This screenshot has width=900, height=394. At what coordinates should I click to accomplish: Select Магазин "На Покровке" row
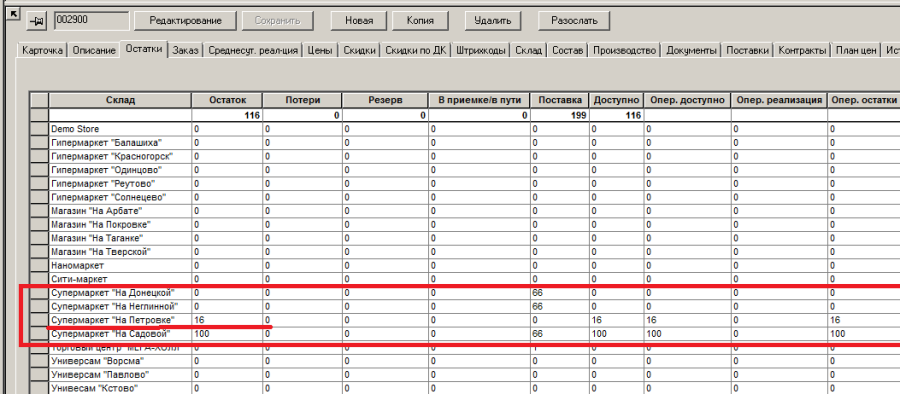[x=465, y=225]
